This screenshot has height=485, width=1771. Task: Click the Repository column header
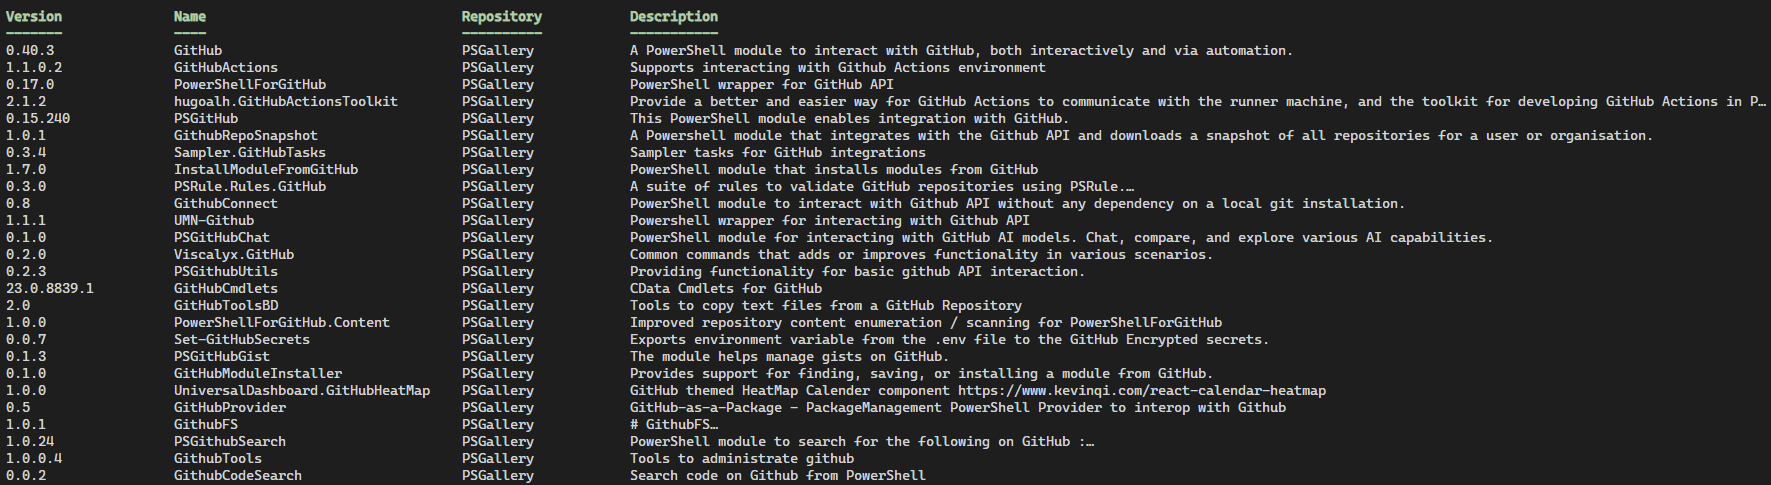(x=501, y=17)
